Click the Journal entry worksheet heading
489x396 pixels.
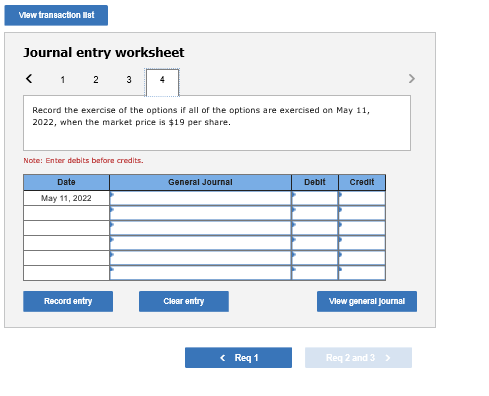tap(104, 53)
